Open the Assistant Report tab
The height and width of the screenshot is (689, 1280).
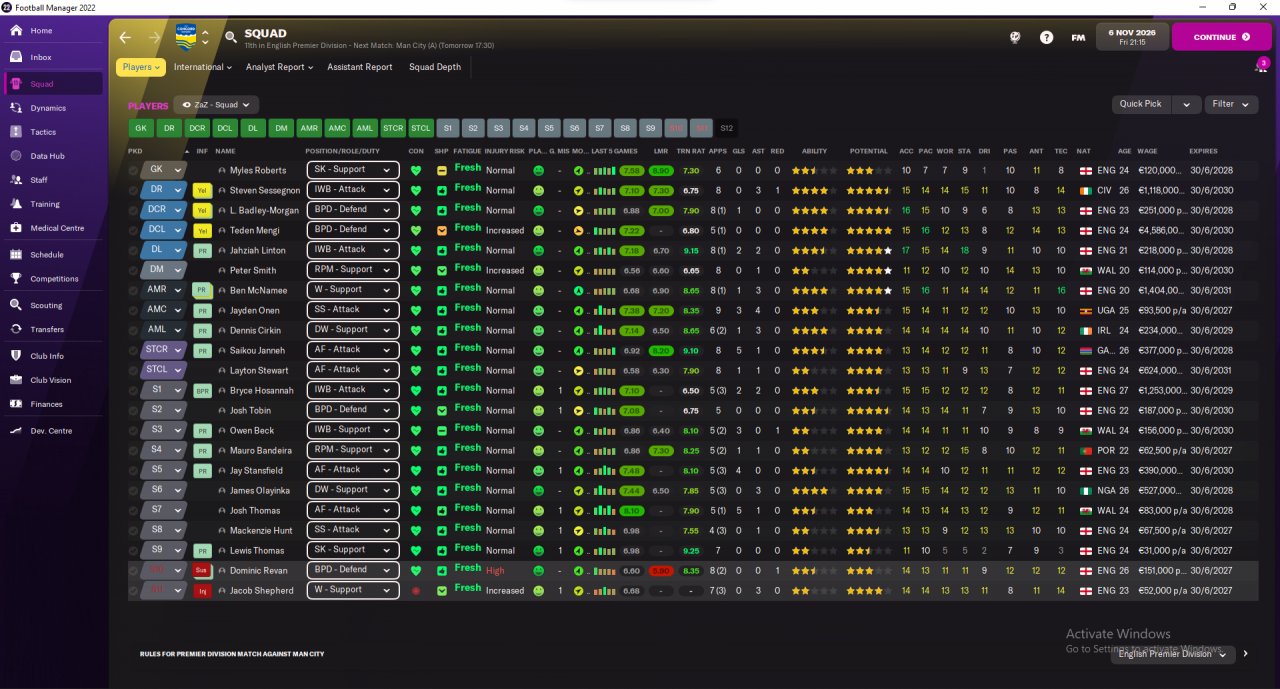click(360, 67)
